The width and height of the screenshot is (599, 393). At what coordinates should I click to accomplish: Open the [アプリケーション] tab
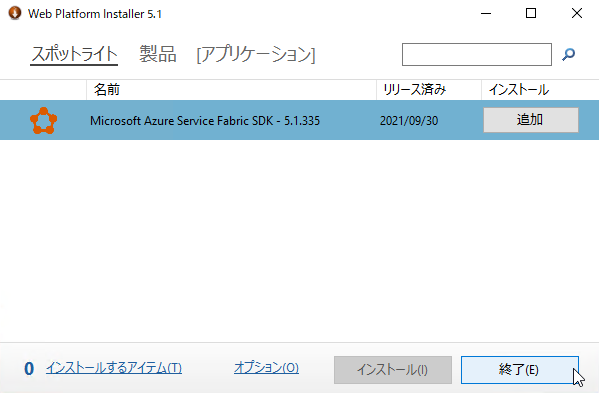[x=256, y=55]
